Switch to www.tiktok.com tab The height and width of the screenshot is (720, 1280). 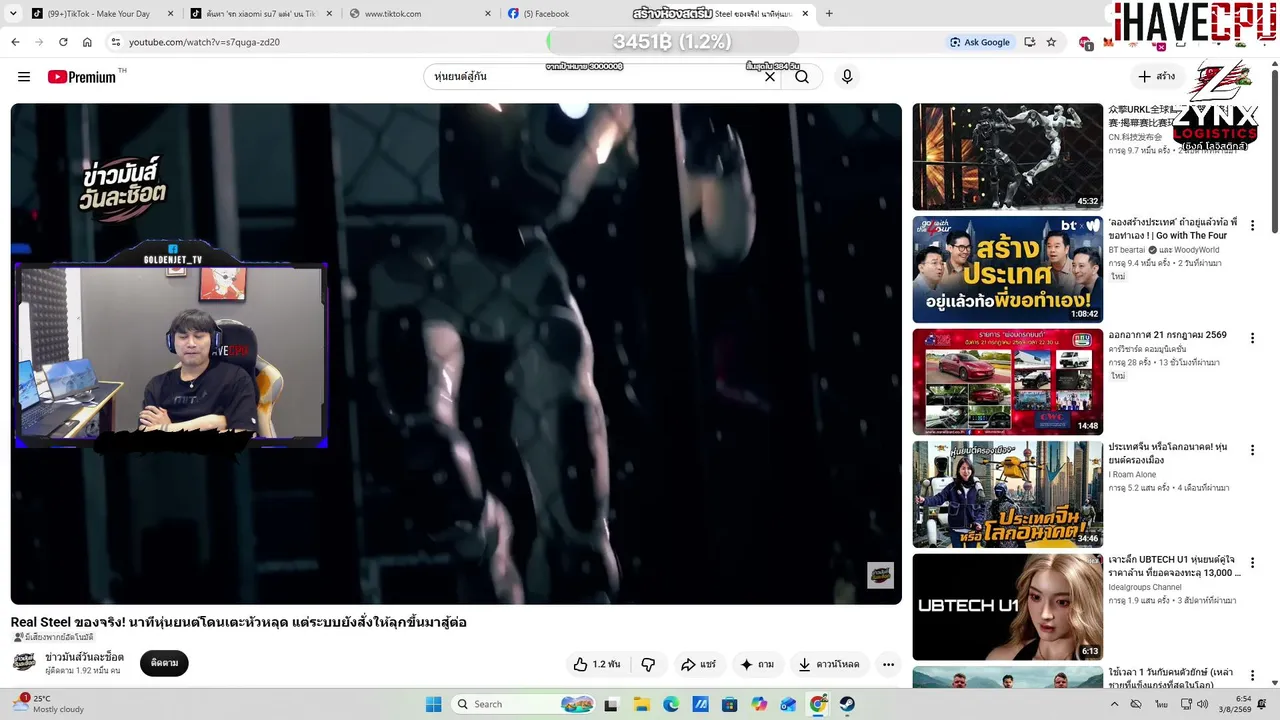418,14
